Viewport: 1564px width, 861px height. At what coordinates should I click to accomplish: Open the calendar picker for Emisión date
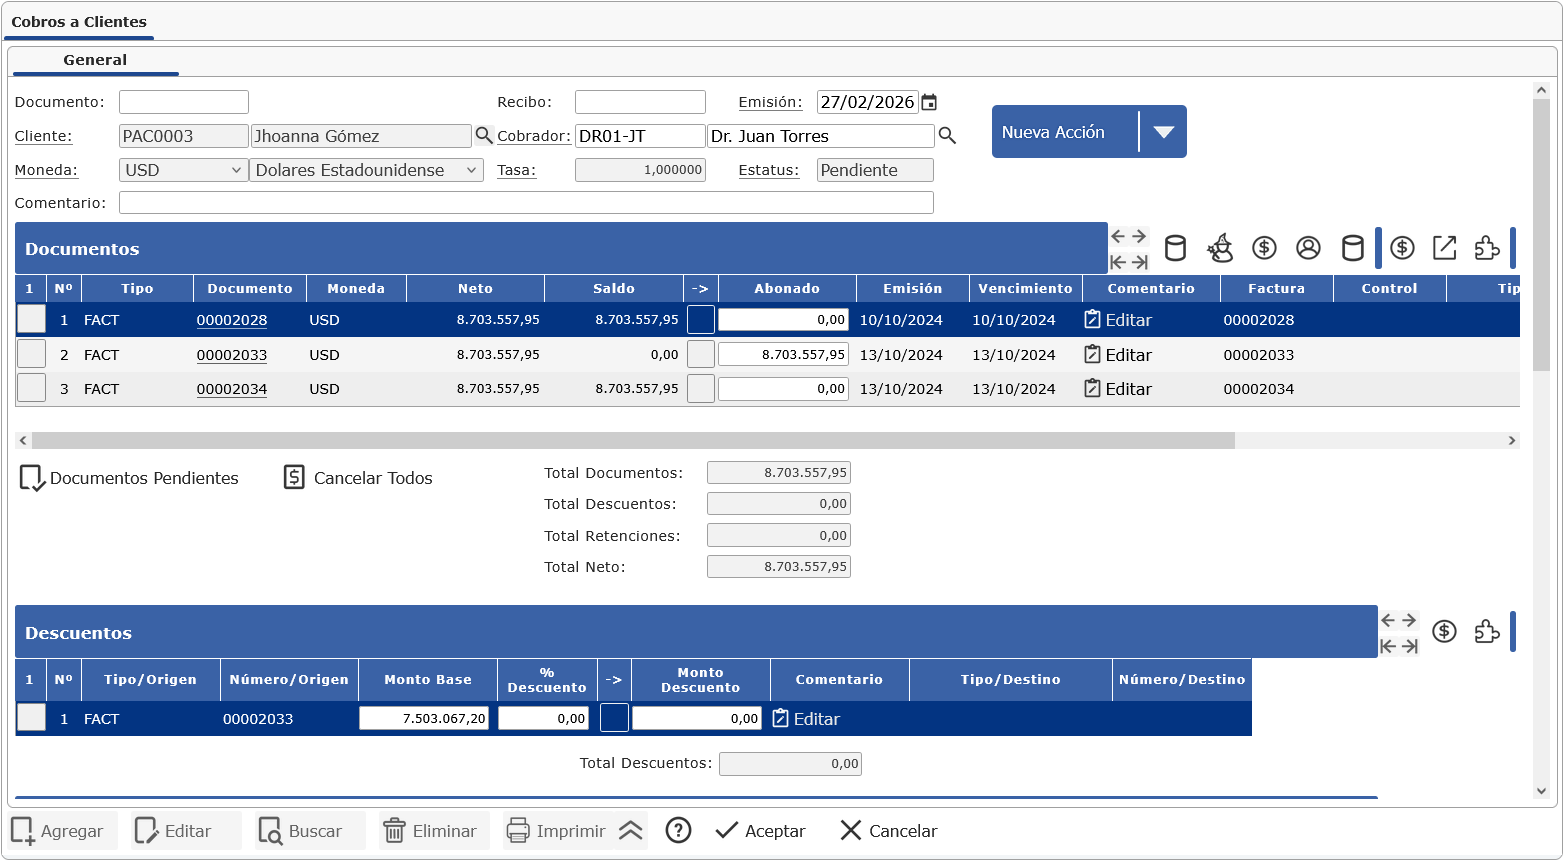(x=929, y=102)
